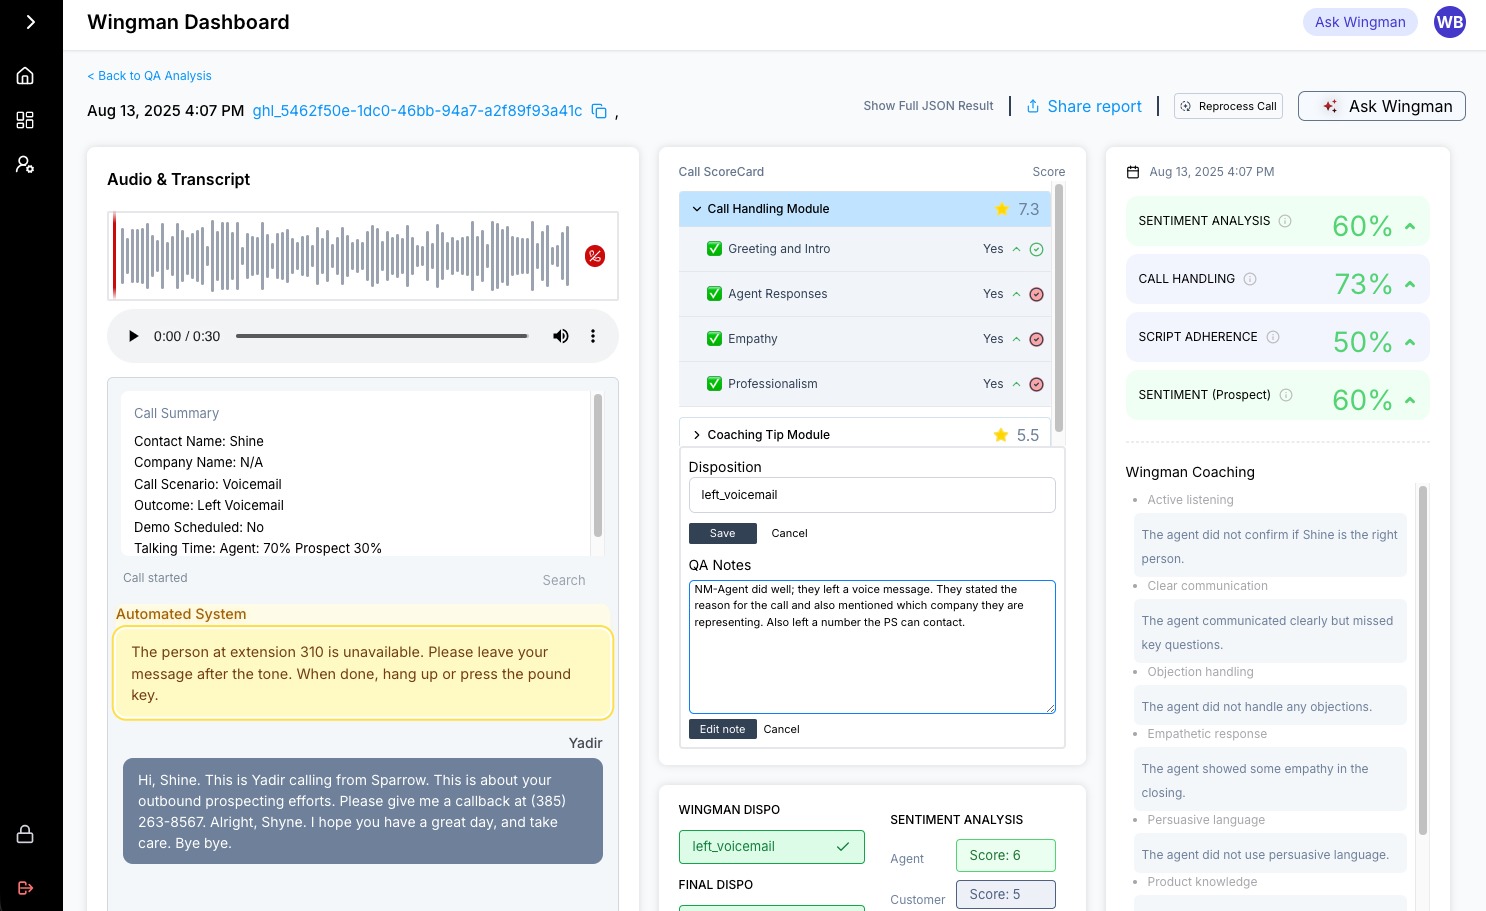Image resolution: width=1486 pixels, height=911 pixels.
Task: Click the red badge beside the waveform
Action: point(594,256)
